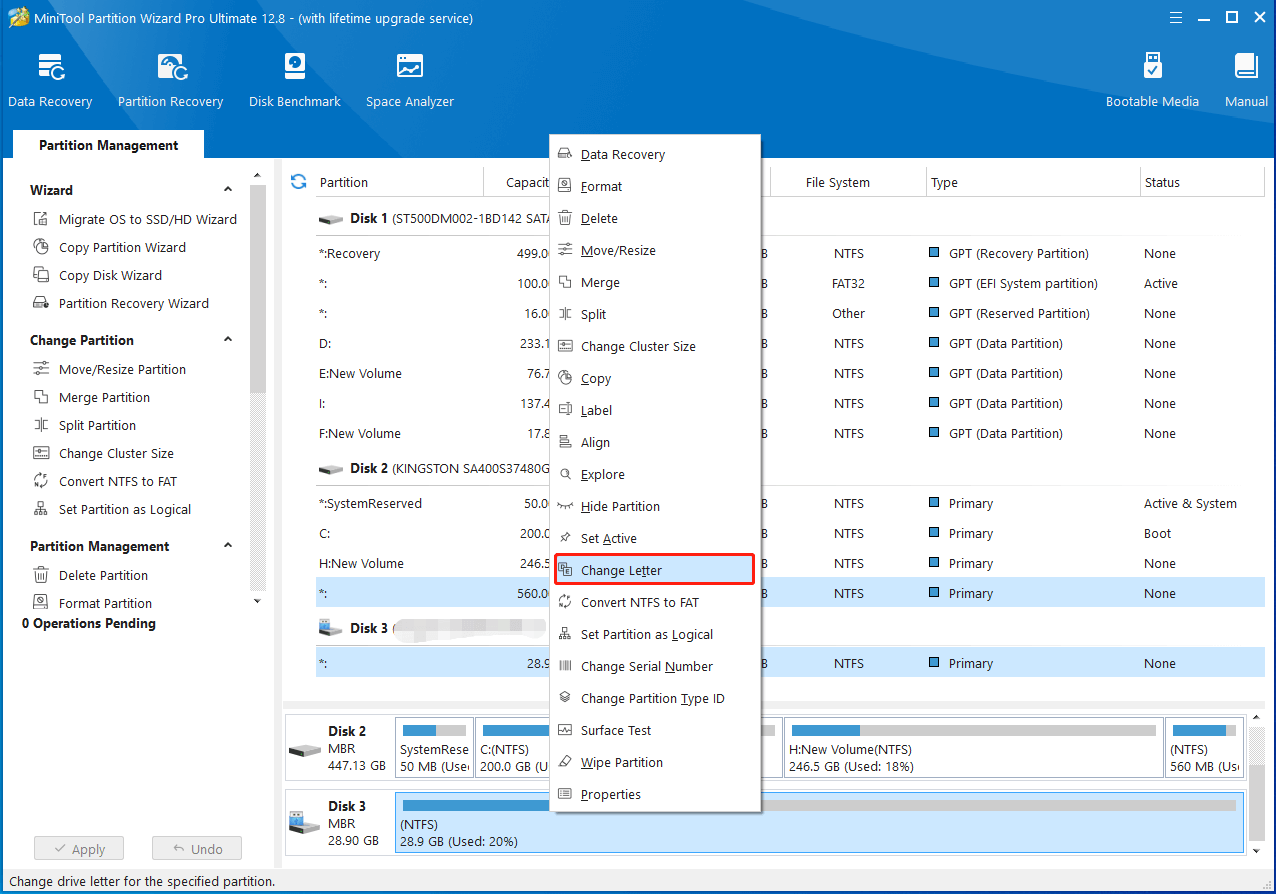Choose Set Active from context menu
Screen dimensions: 1276x894
655,538
